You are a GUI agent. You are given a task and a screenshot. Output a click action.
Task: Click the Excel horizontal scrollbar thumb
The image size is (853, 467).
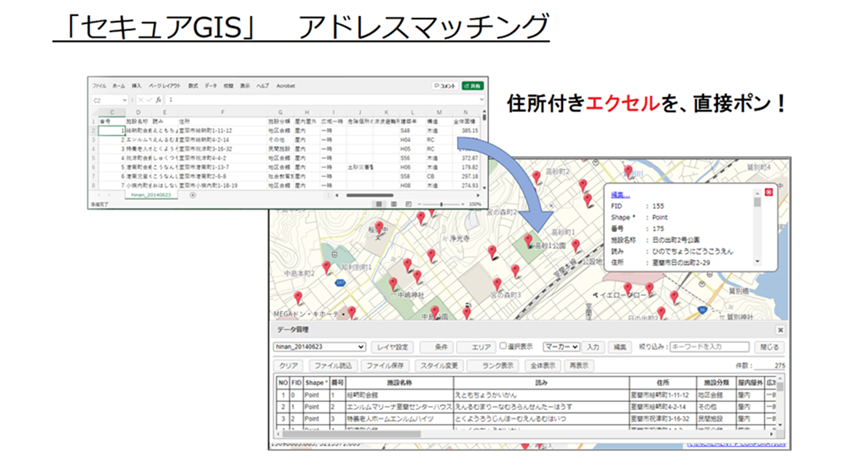[x=370, y=195]
